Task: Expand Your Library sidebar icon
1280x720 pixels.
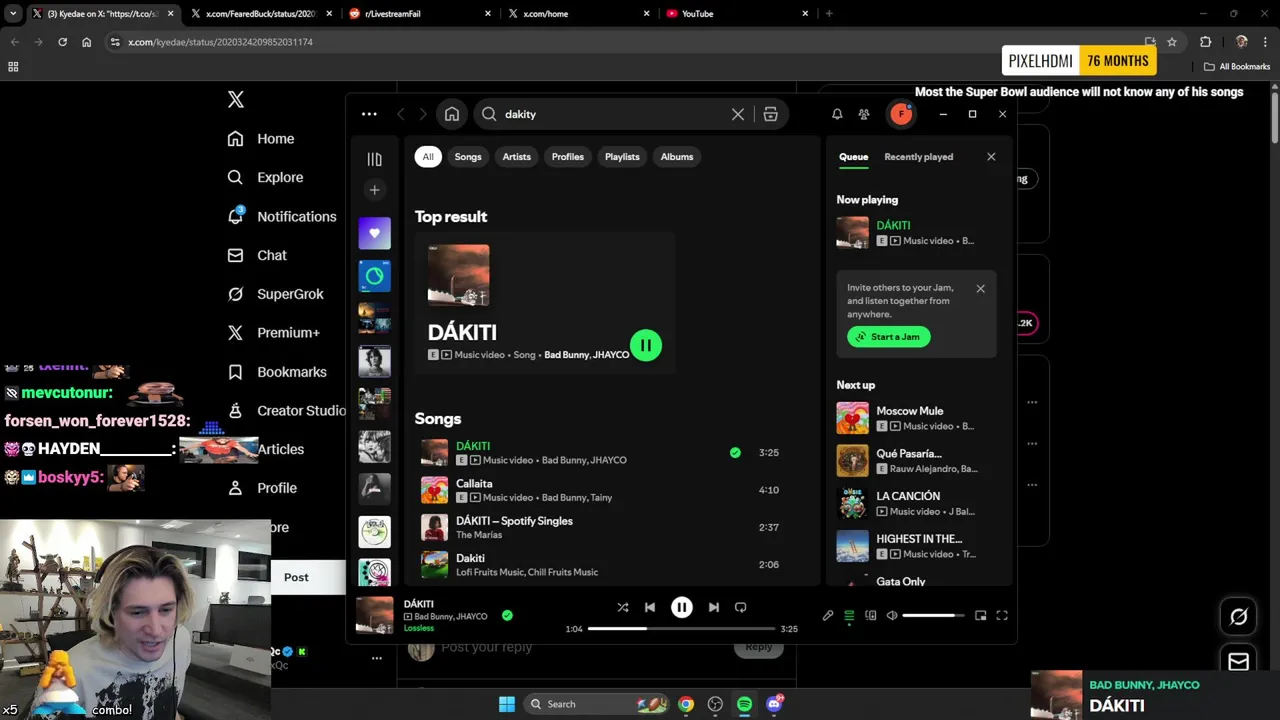Action: (x=374, y=159)
